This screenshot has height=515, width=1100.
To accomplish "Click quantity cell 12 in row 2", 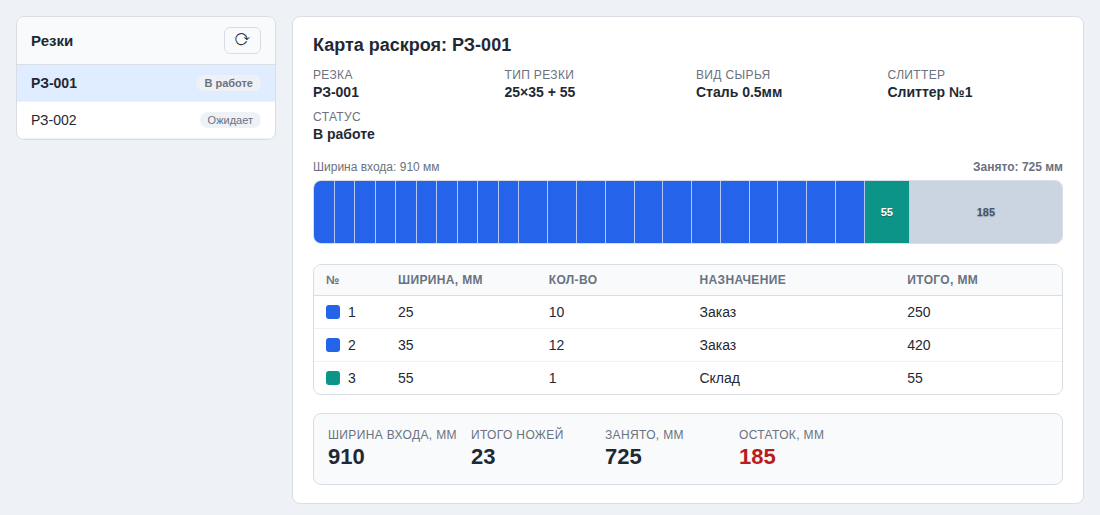I will pos(556,345).
